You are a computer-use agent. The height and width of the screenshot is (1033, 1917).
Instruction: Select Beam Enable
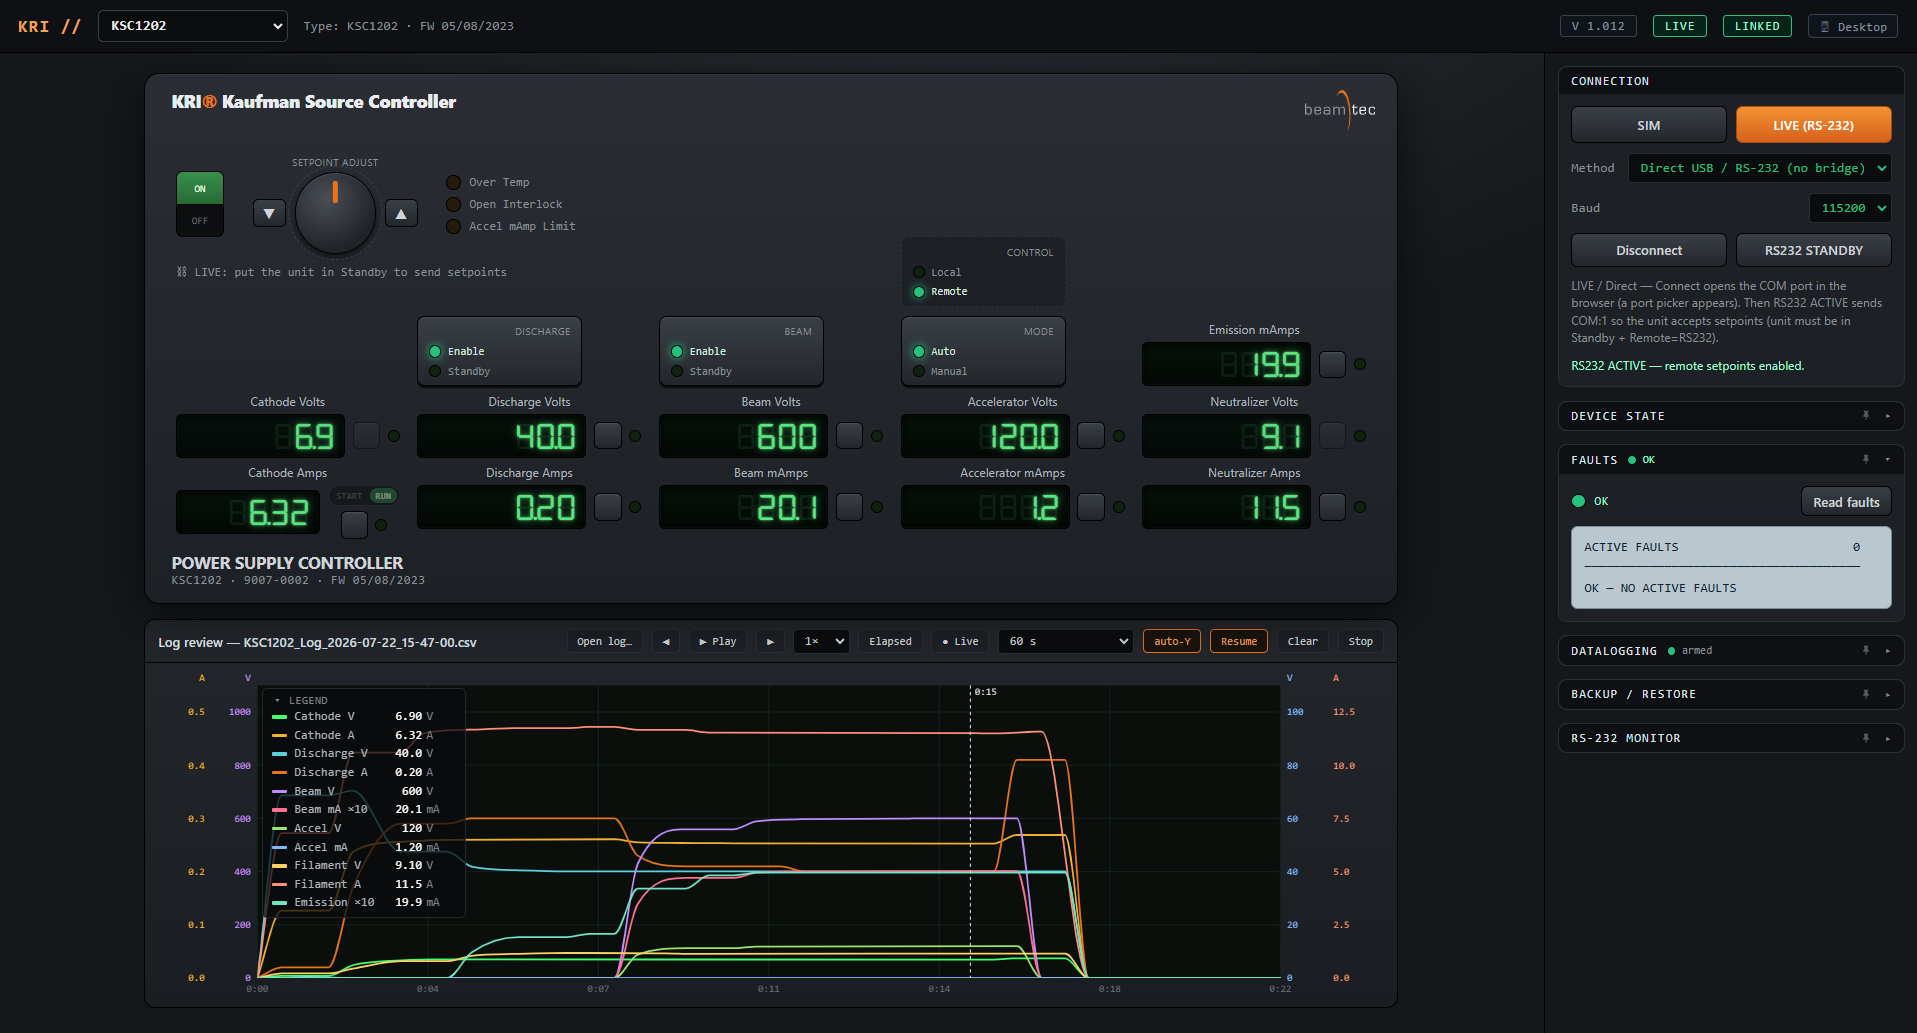[699, 352]
